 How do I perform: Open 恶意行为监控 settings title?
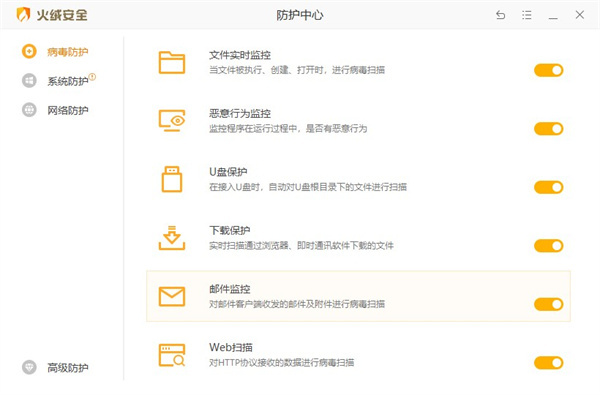(x=240, y=114)
